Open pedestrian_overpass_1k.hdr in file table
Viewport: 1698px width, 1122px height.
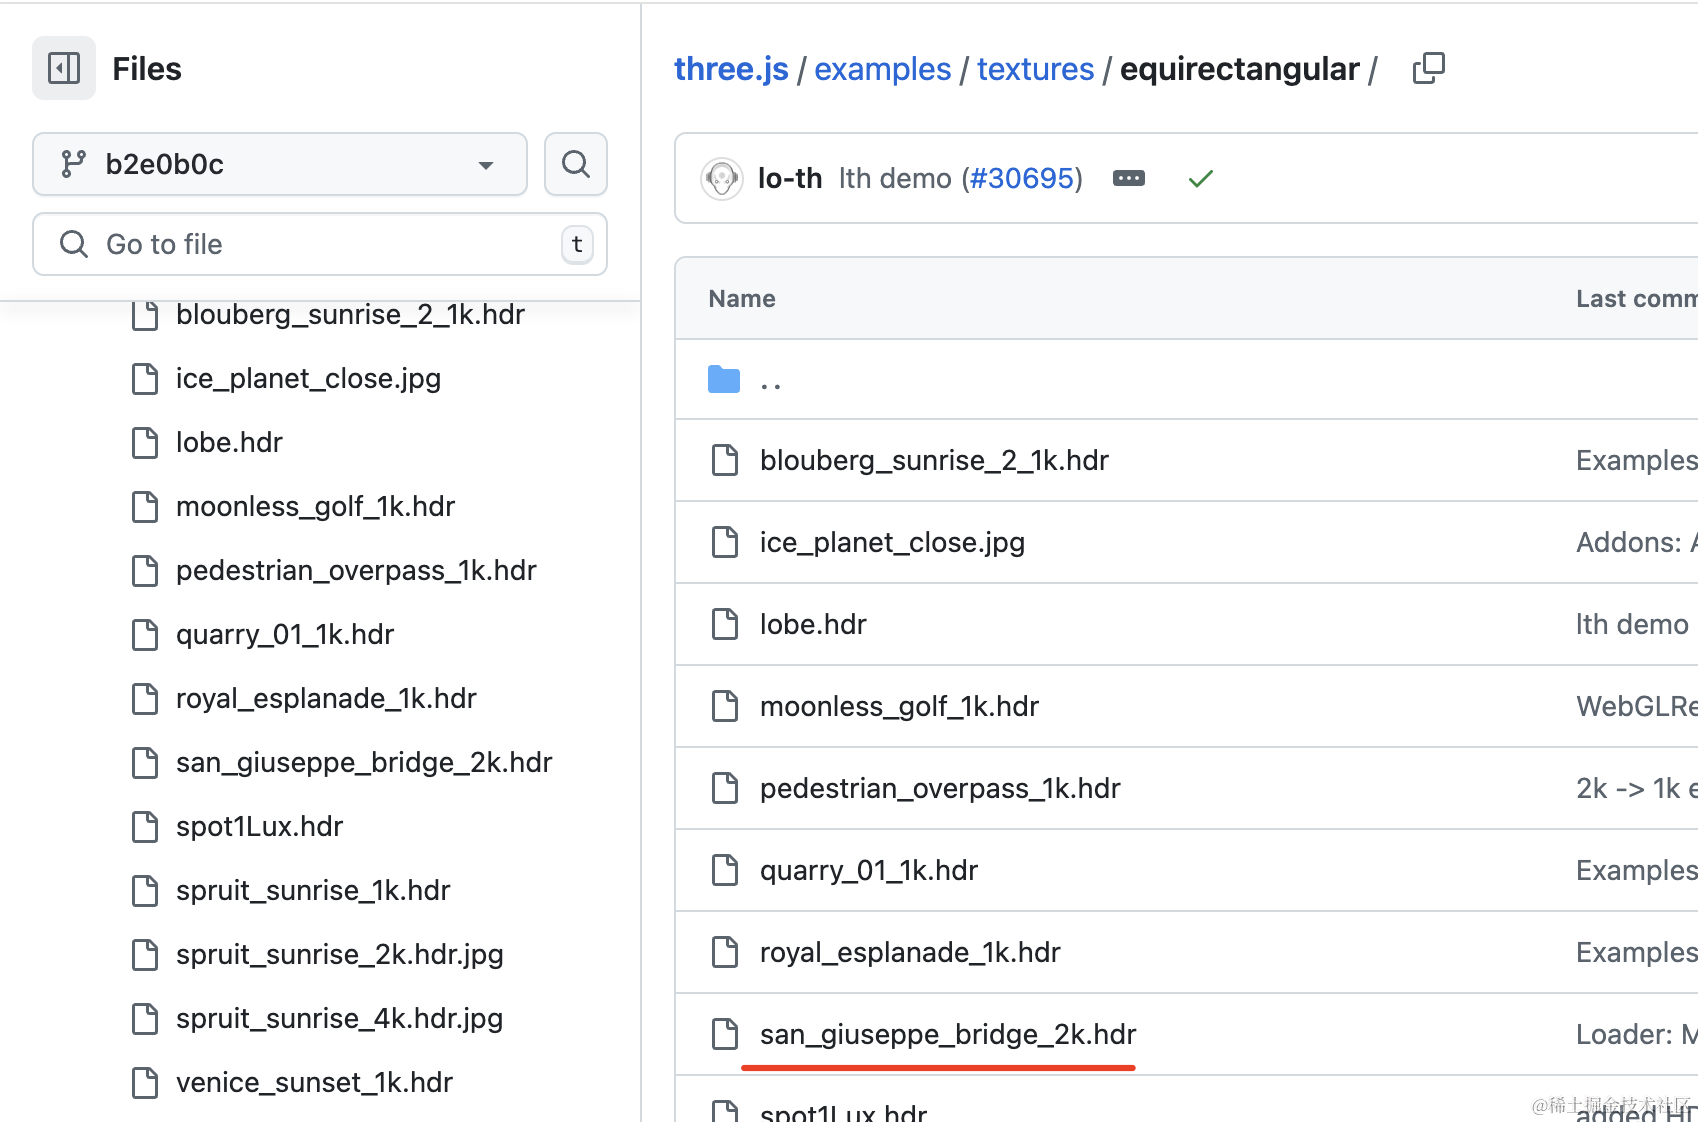point(940,788)
